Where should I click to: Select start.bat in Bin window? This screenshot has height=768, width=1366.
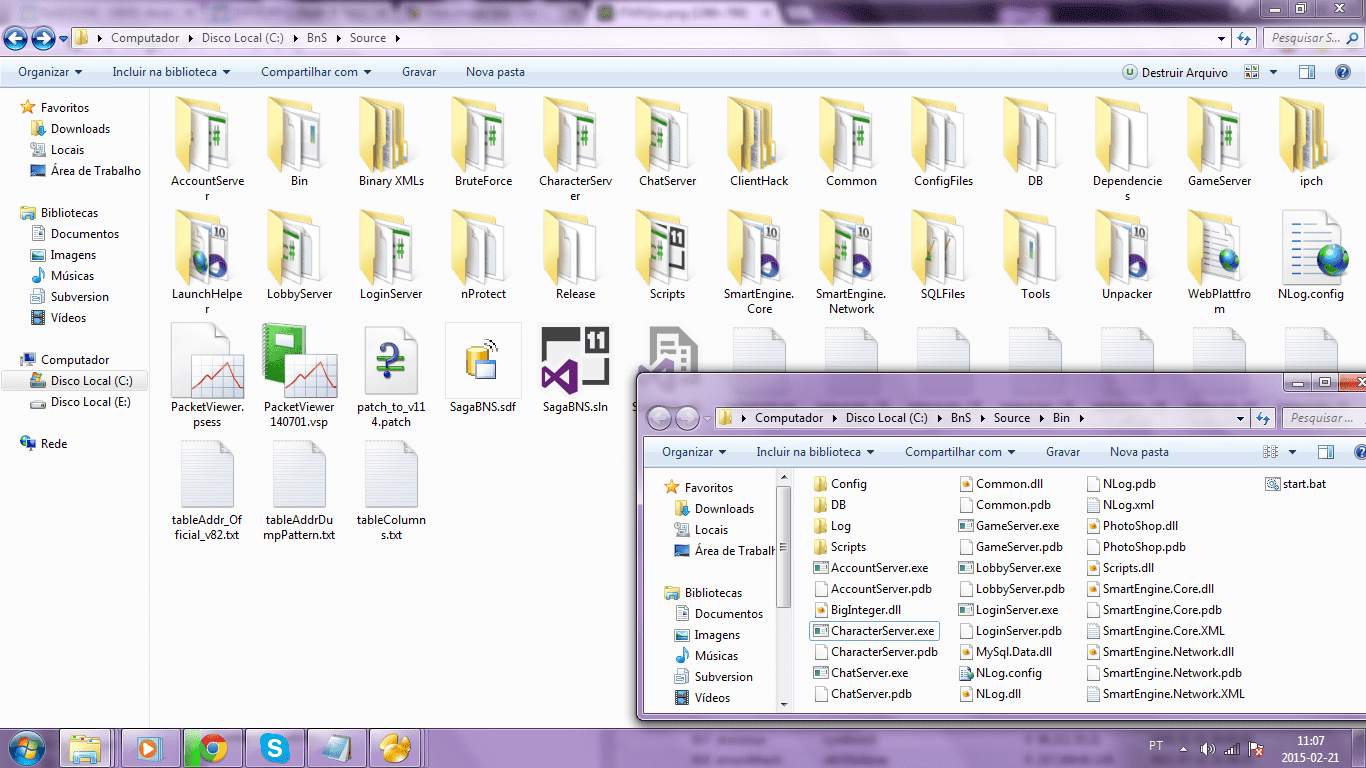[x=1296, y=484]
